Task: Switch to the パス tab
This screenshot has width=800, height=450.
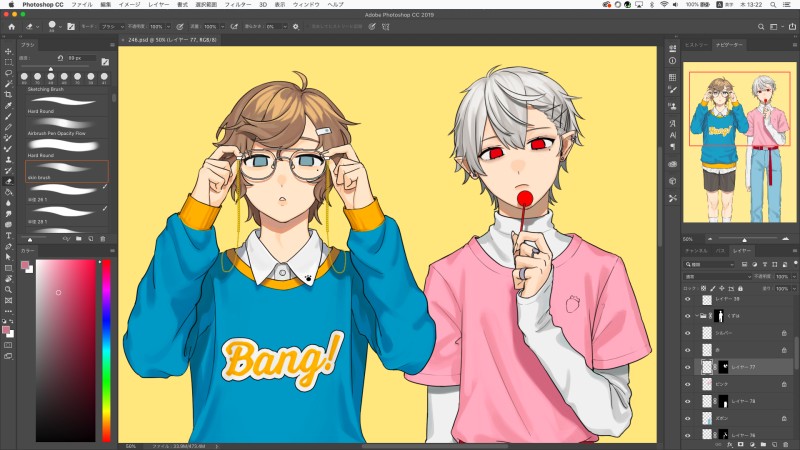Action: pyautogui.click(x=720, y=251)
